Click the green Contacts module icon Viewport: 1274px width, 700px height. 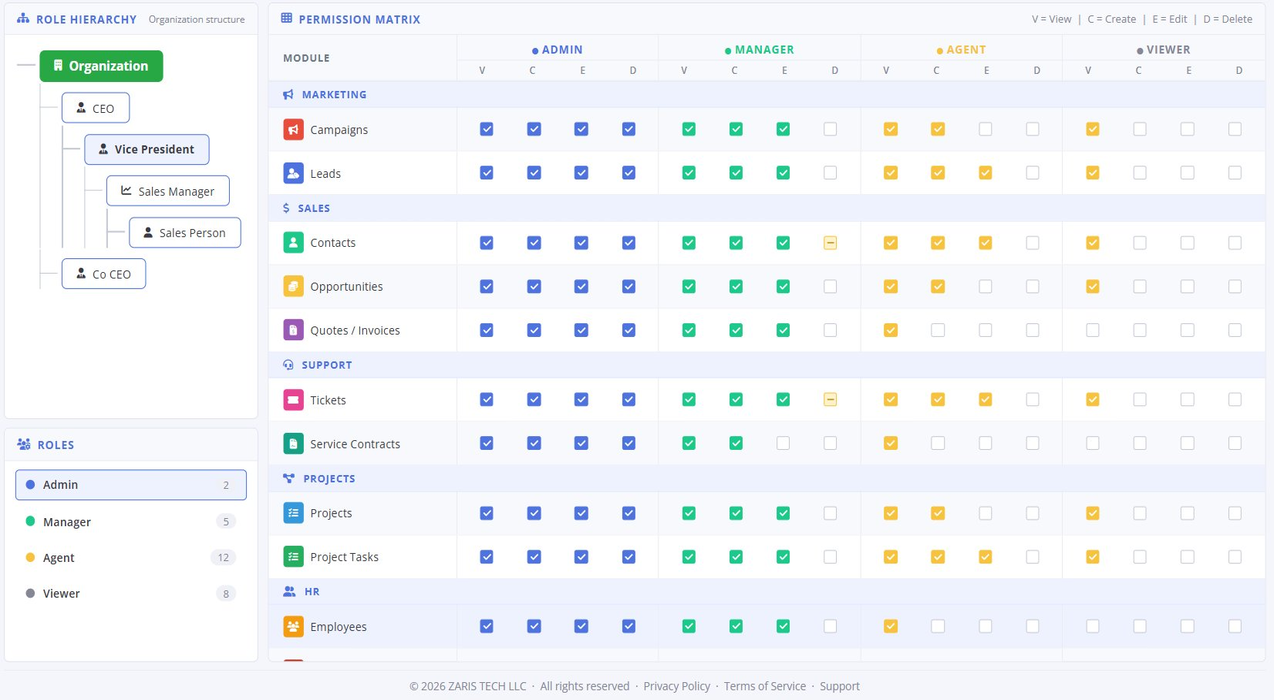pos(293,242)
